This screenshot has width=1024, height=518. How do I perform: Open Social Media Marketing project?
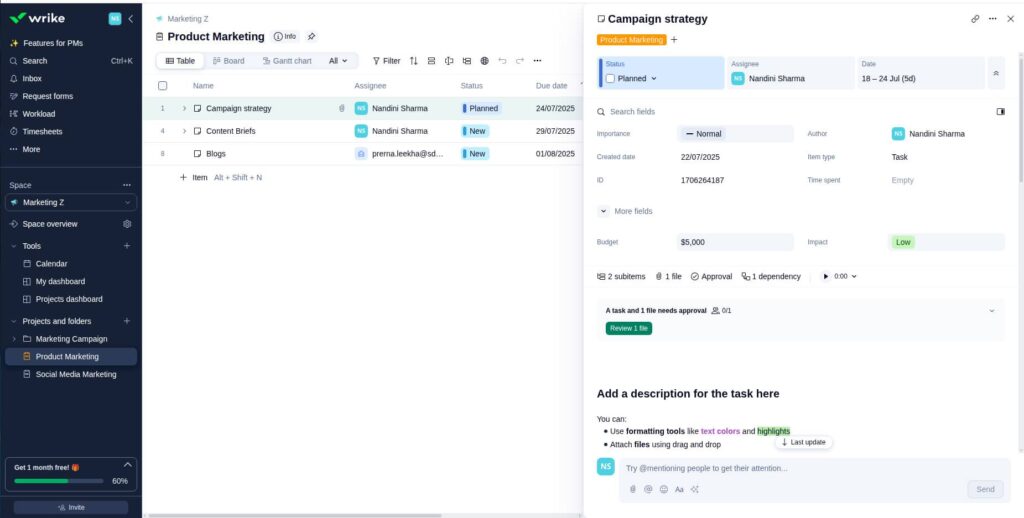click(76, 374)
